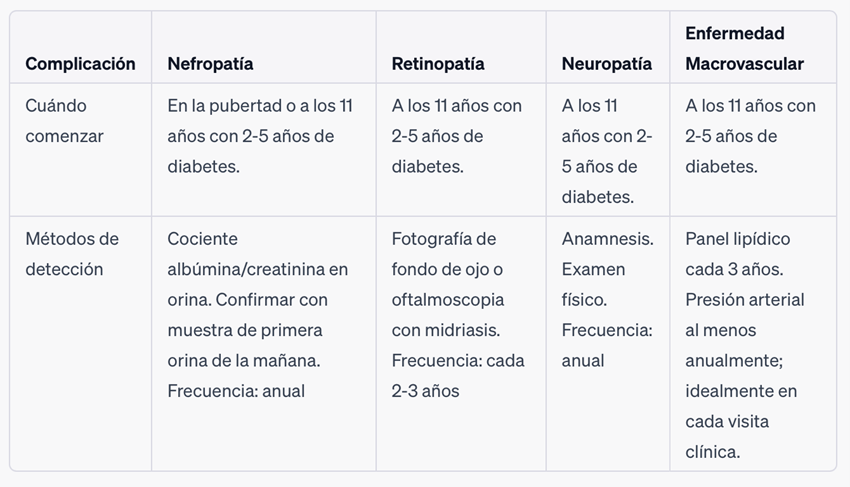Click the "Complicación" column header
The image size is (850, 487).
[x=80, y=64]
